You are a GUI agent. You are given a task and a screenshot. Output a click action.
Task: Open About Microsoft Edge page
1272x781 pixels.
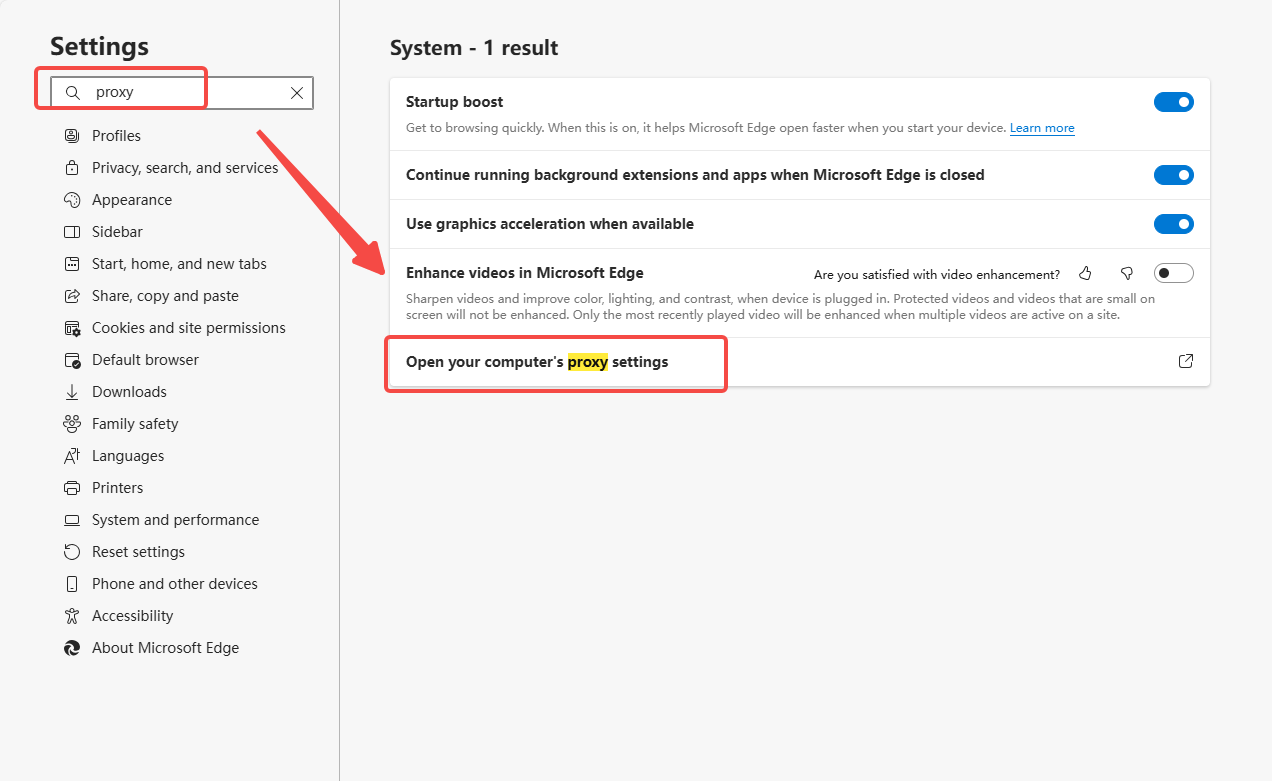(165, 648)
